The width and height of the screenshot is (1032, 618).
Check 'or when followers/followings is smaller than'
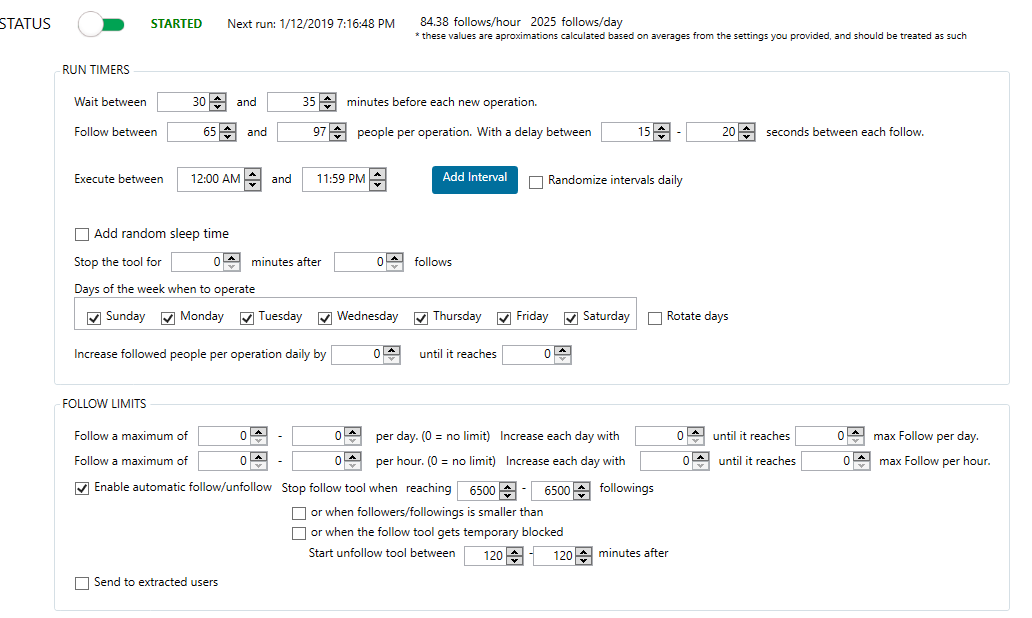[x=299, y=513]
